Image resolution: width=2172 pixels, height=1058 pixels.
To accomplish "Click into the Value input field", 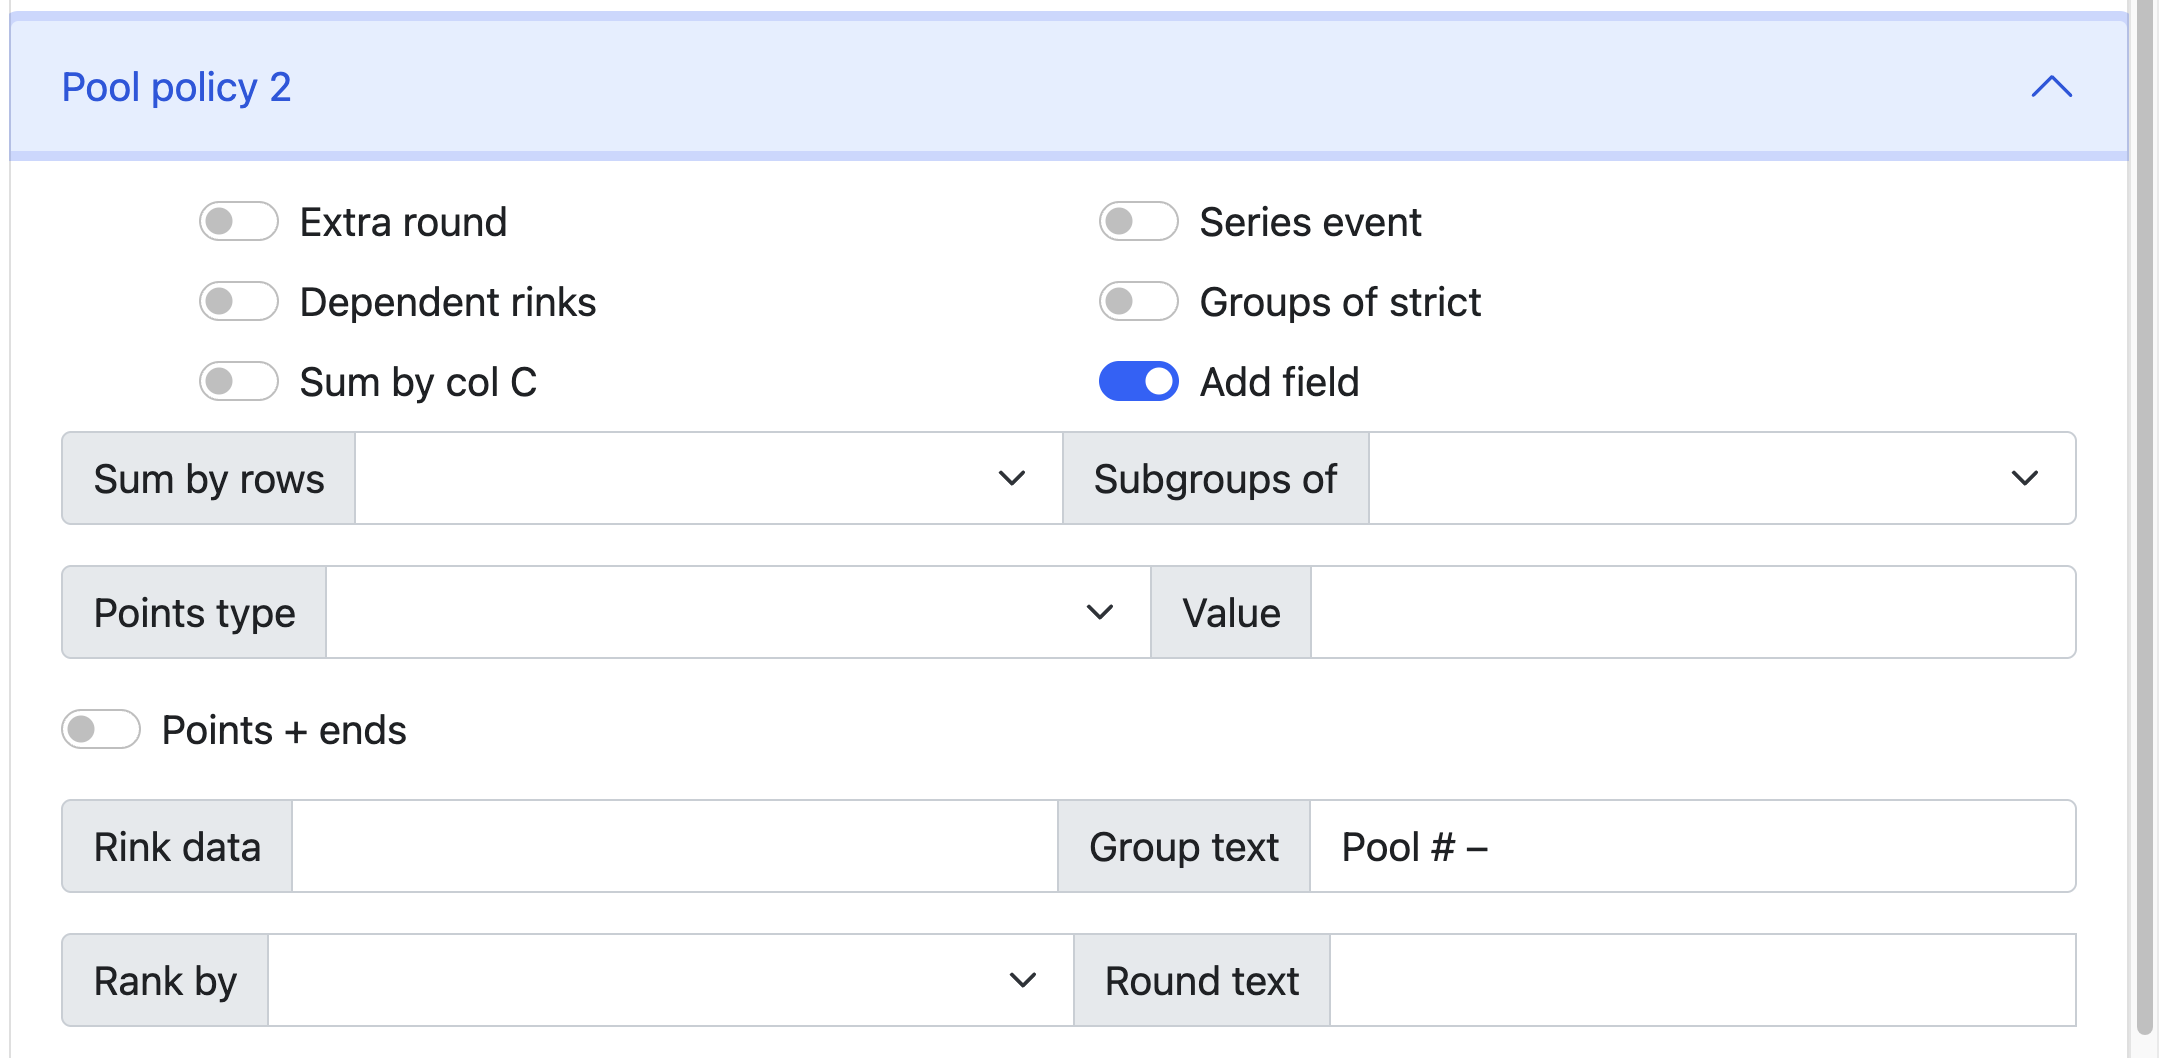I will [1692, 612].
